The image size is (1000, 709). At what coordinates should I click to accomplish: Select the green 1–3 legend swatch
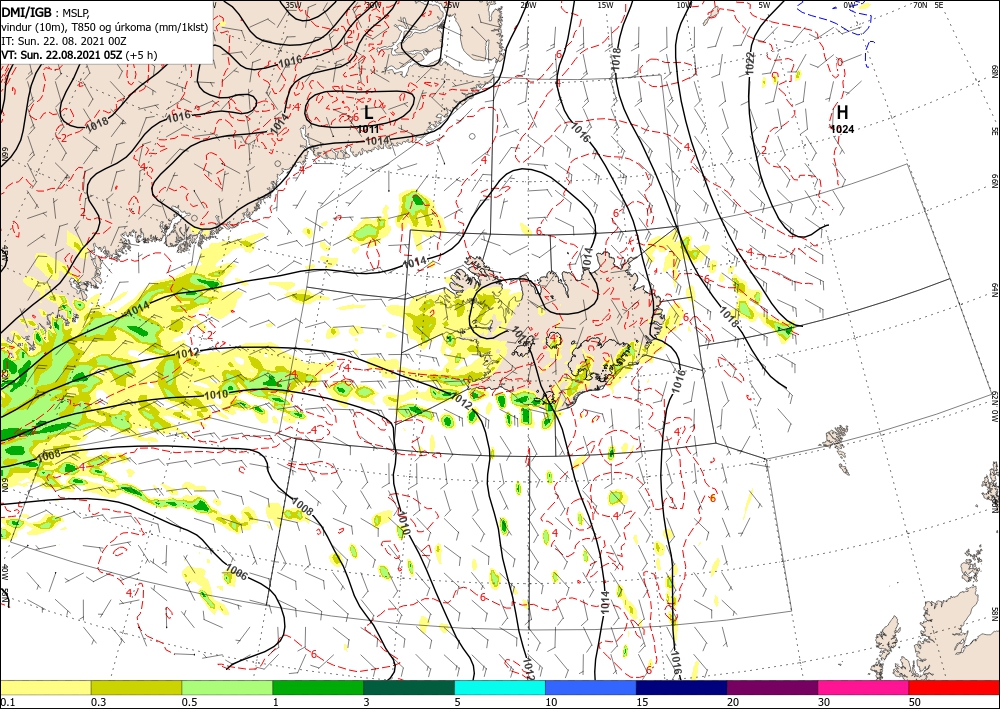click(318, 687)
